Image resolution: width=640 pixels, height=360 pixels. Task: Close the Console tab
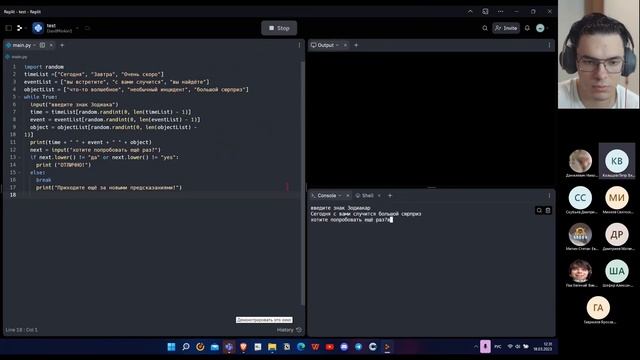point(348,196)
